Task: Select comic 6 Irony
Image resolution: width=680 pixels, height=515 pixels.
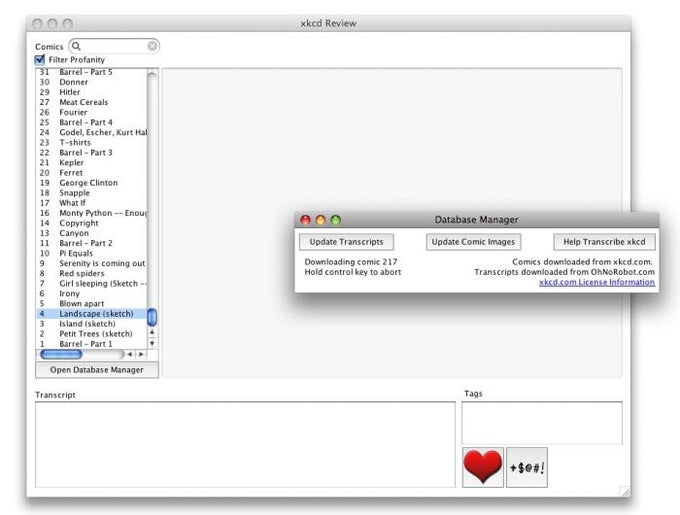Action: (x=92, y=293)
